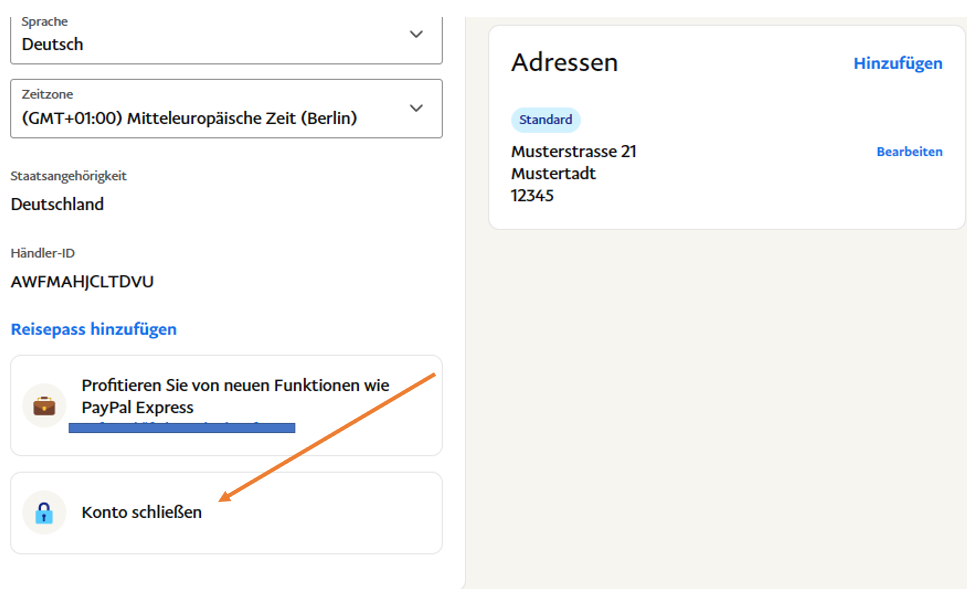
Task: Click the briefcase icon for PayPal Express
Action: [44, 406]
